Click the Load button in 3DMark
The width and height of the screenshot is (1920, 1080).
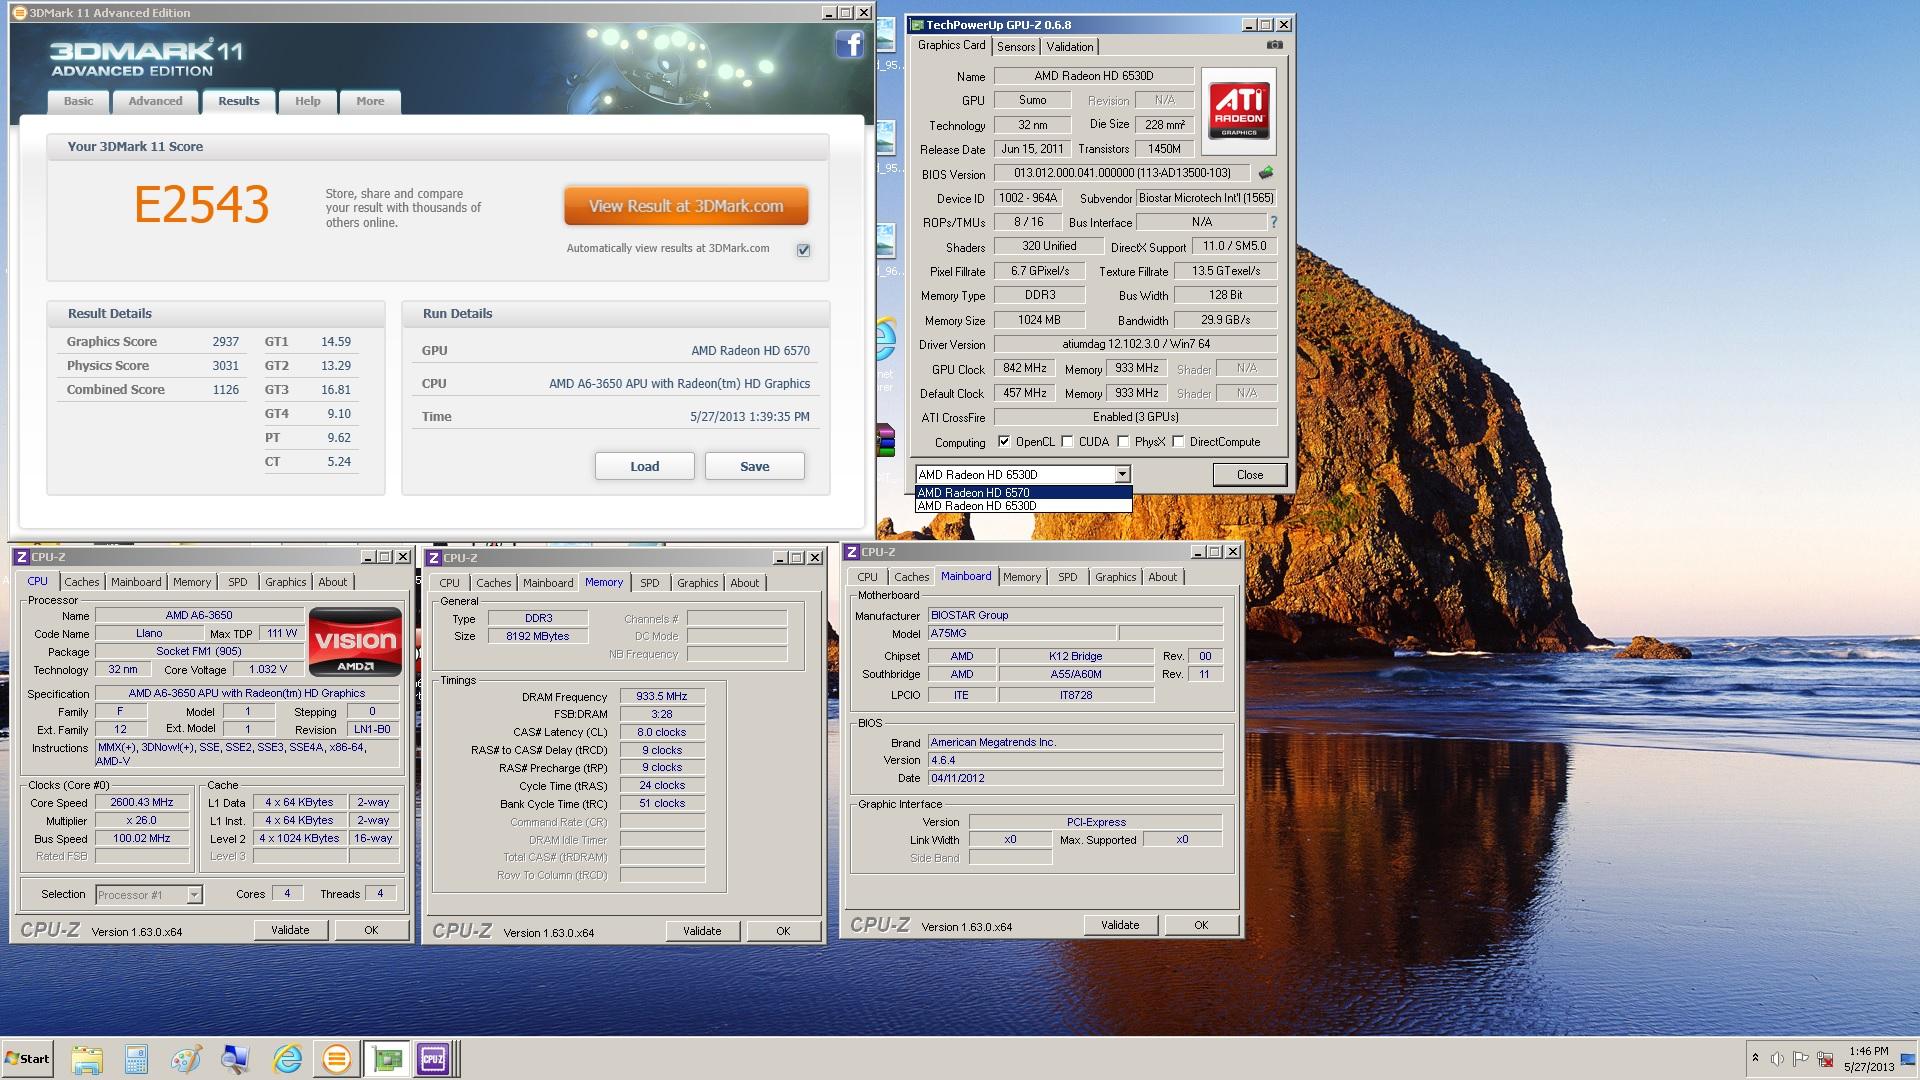645,466
